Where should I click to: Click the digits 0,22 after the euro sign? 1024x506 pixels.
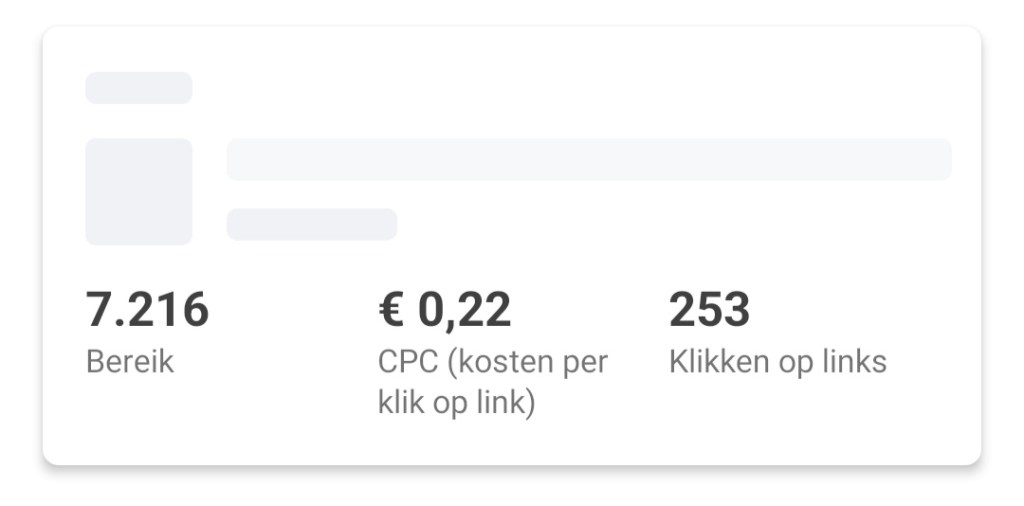[x=464, y=310]
